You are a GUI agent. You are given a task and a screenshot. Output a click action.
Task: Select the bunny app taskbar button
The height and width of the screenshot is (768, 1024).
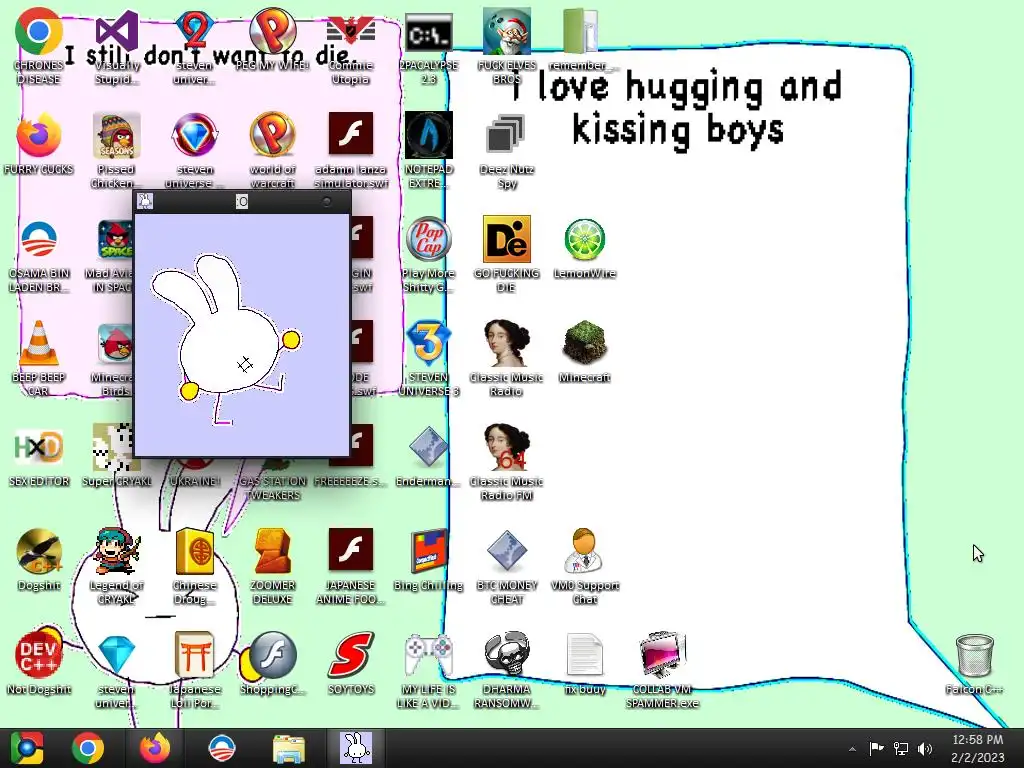(356, 748)
